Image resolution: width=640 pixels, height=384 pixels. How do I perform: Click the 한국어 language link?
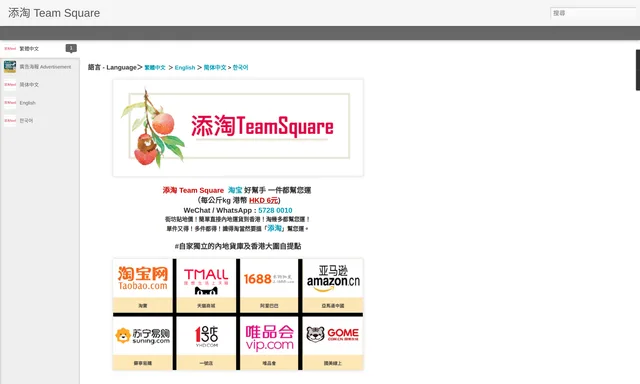(x=240, y=67)
